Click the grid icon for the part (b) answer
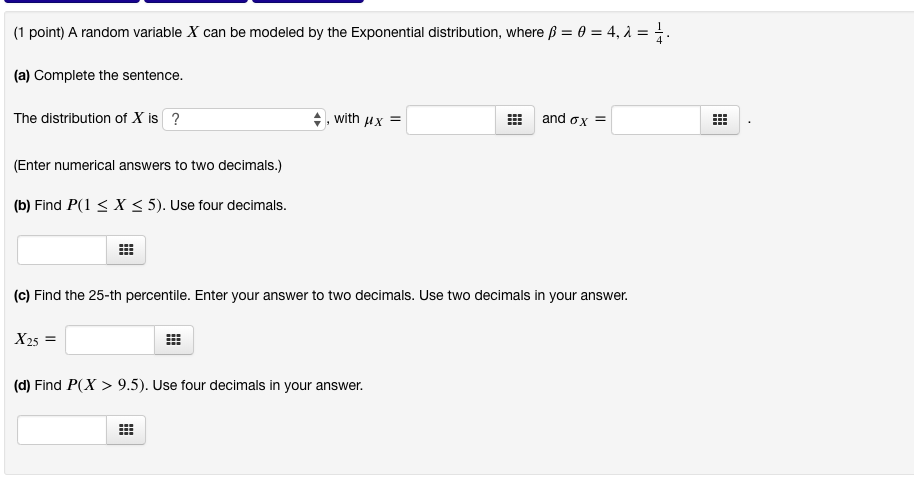914x478 pixels. click(x=126, y=250)
